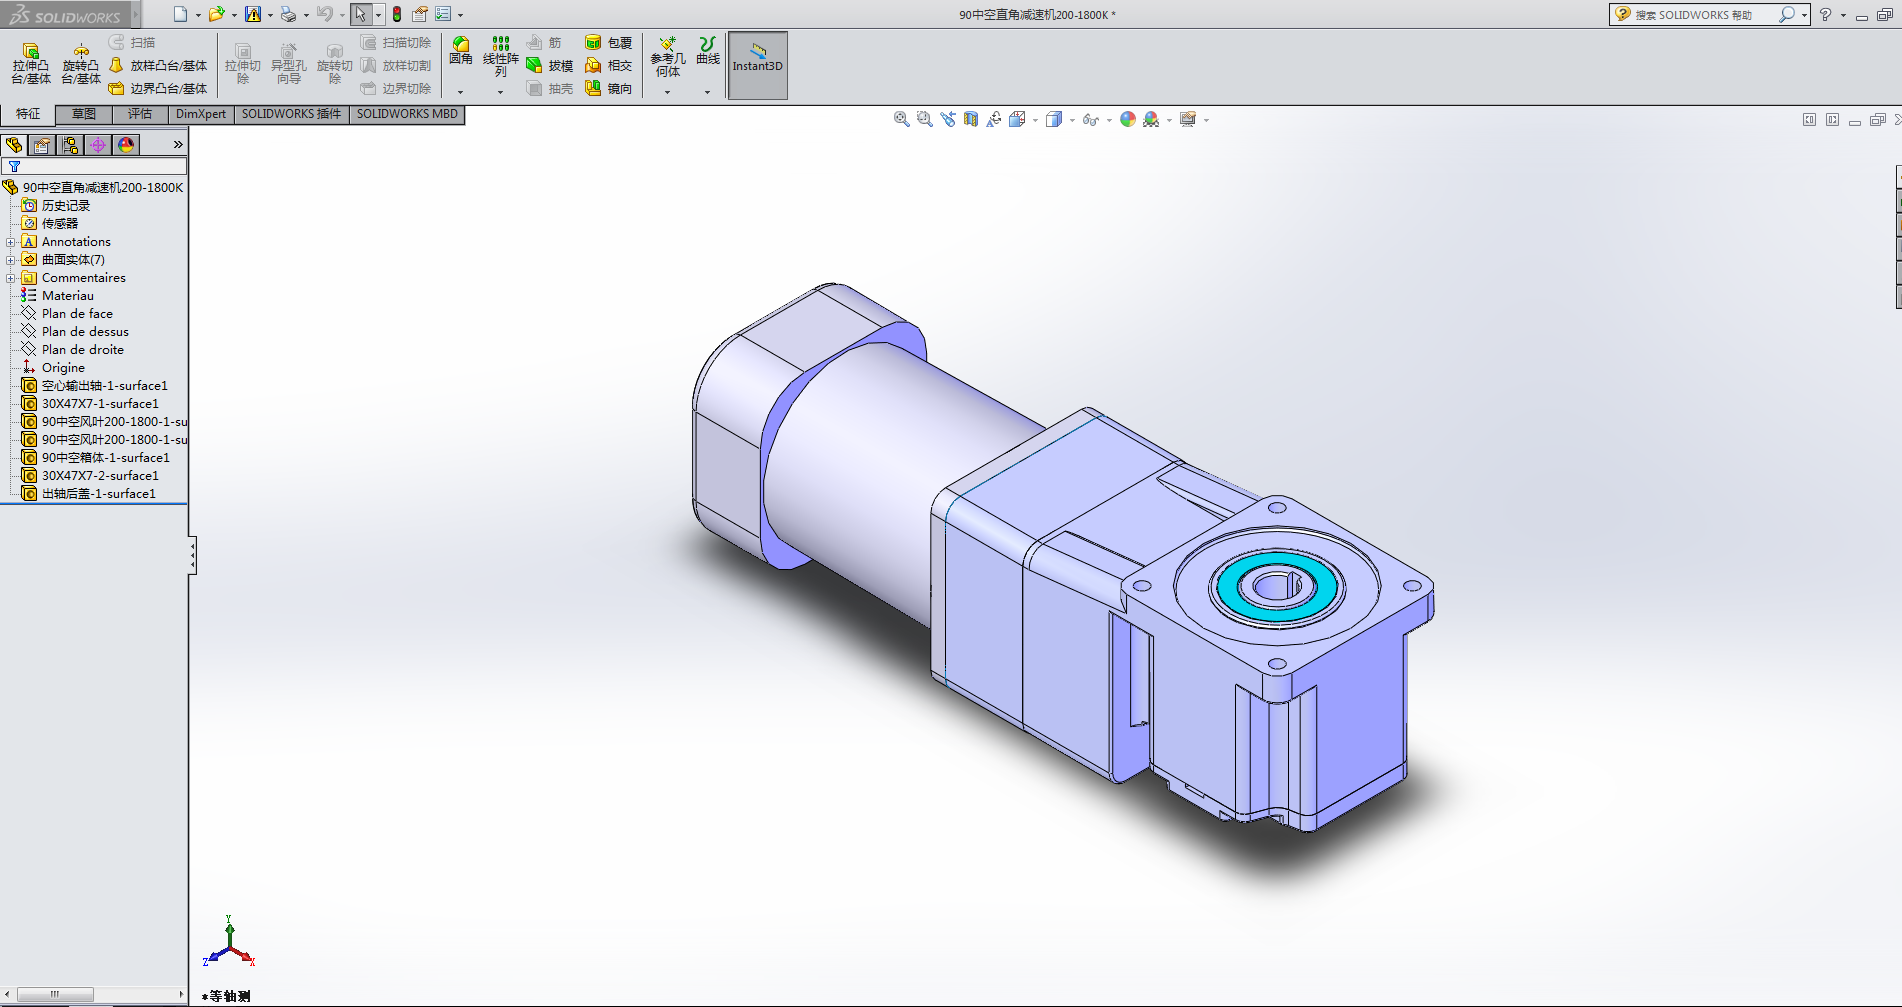Click the Section View icon
The image size is (1902, 1007).
[x=971, y=119]
